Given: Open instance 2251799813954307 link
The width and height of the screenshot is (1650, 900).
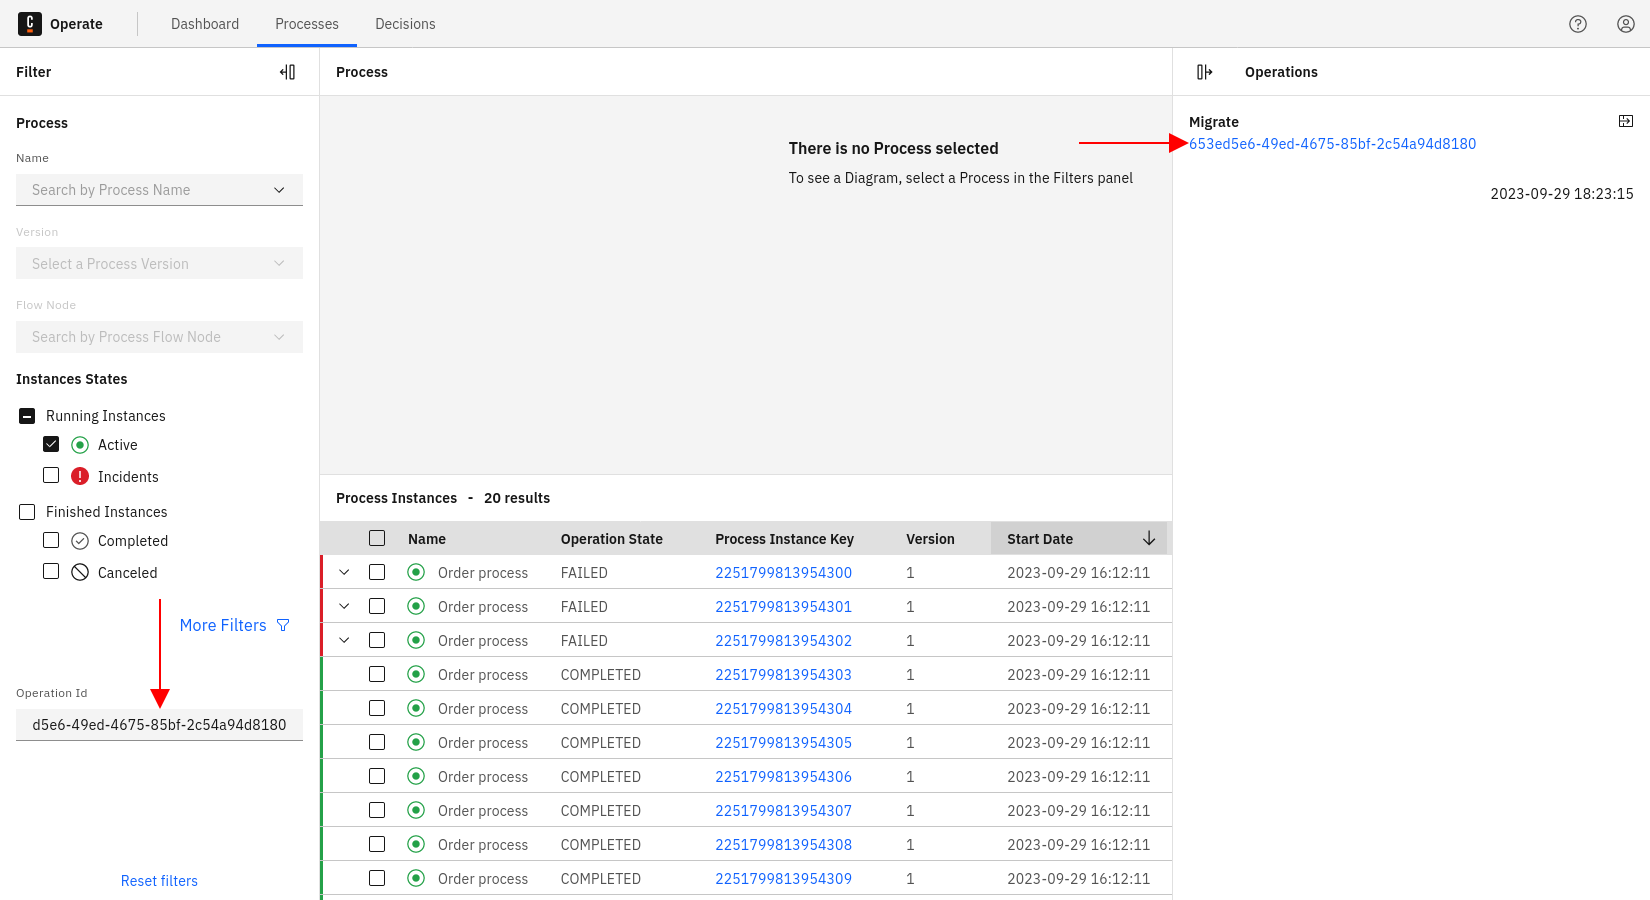Looking at the screenshot, I should (x=783, y=811).
